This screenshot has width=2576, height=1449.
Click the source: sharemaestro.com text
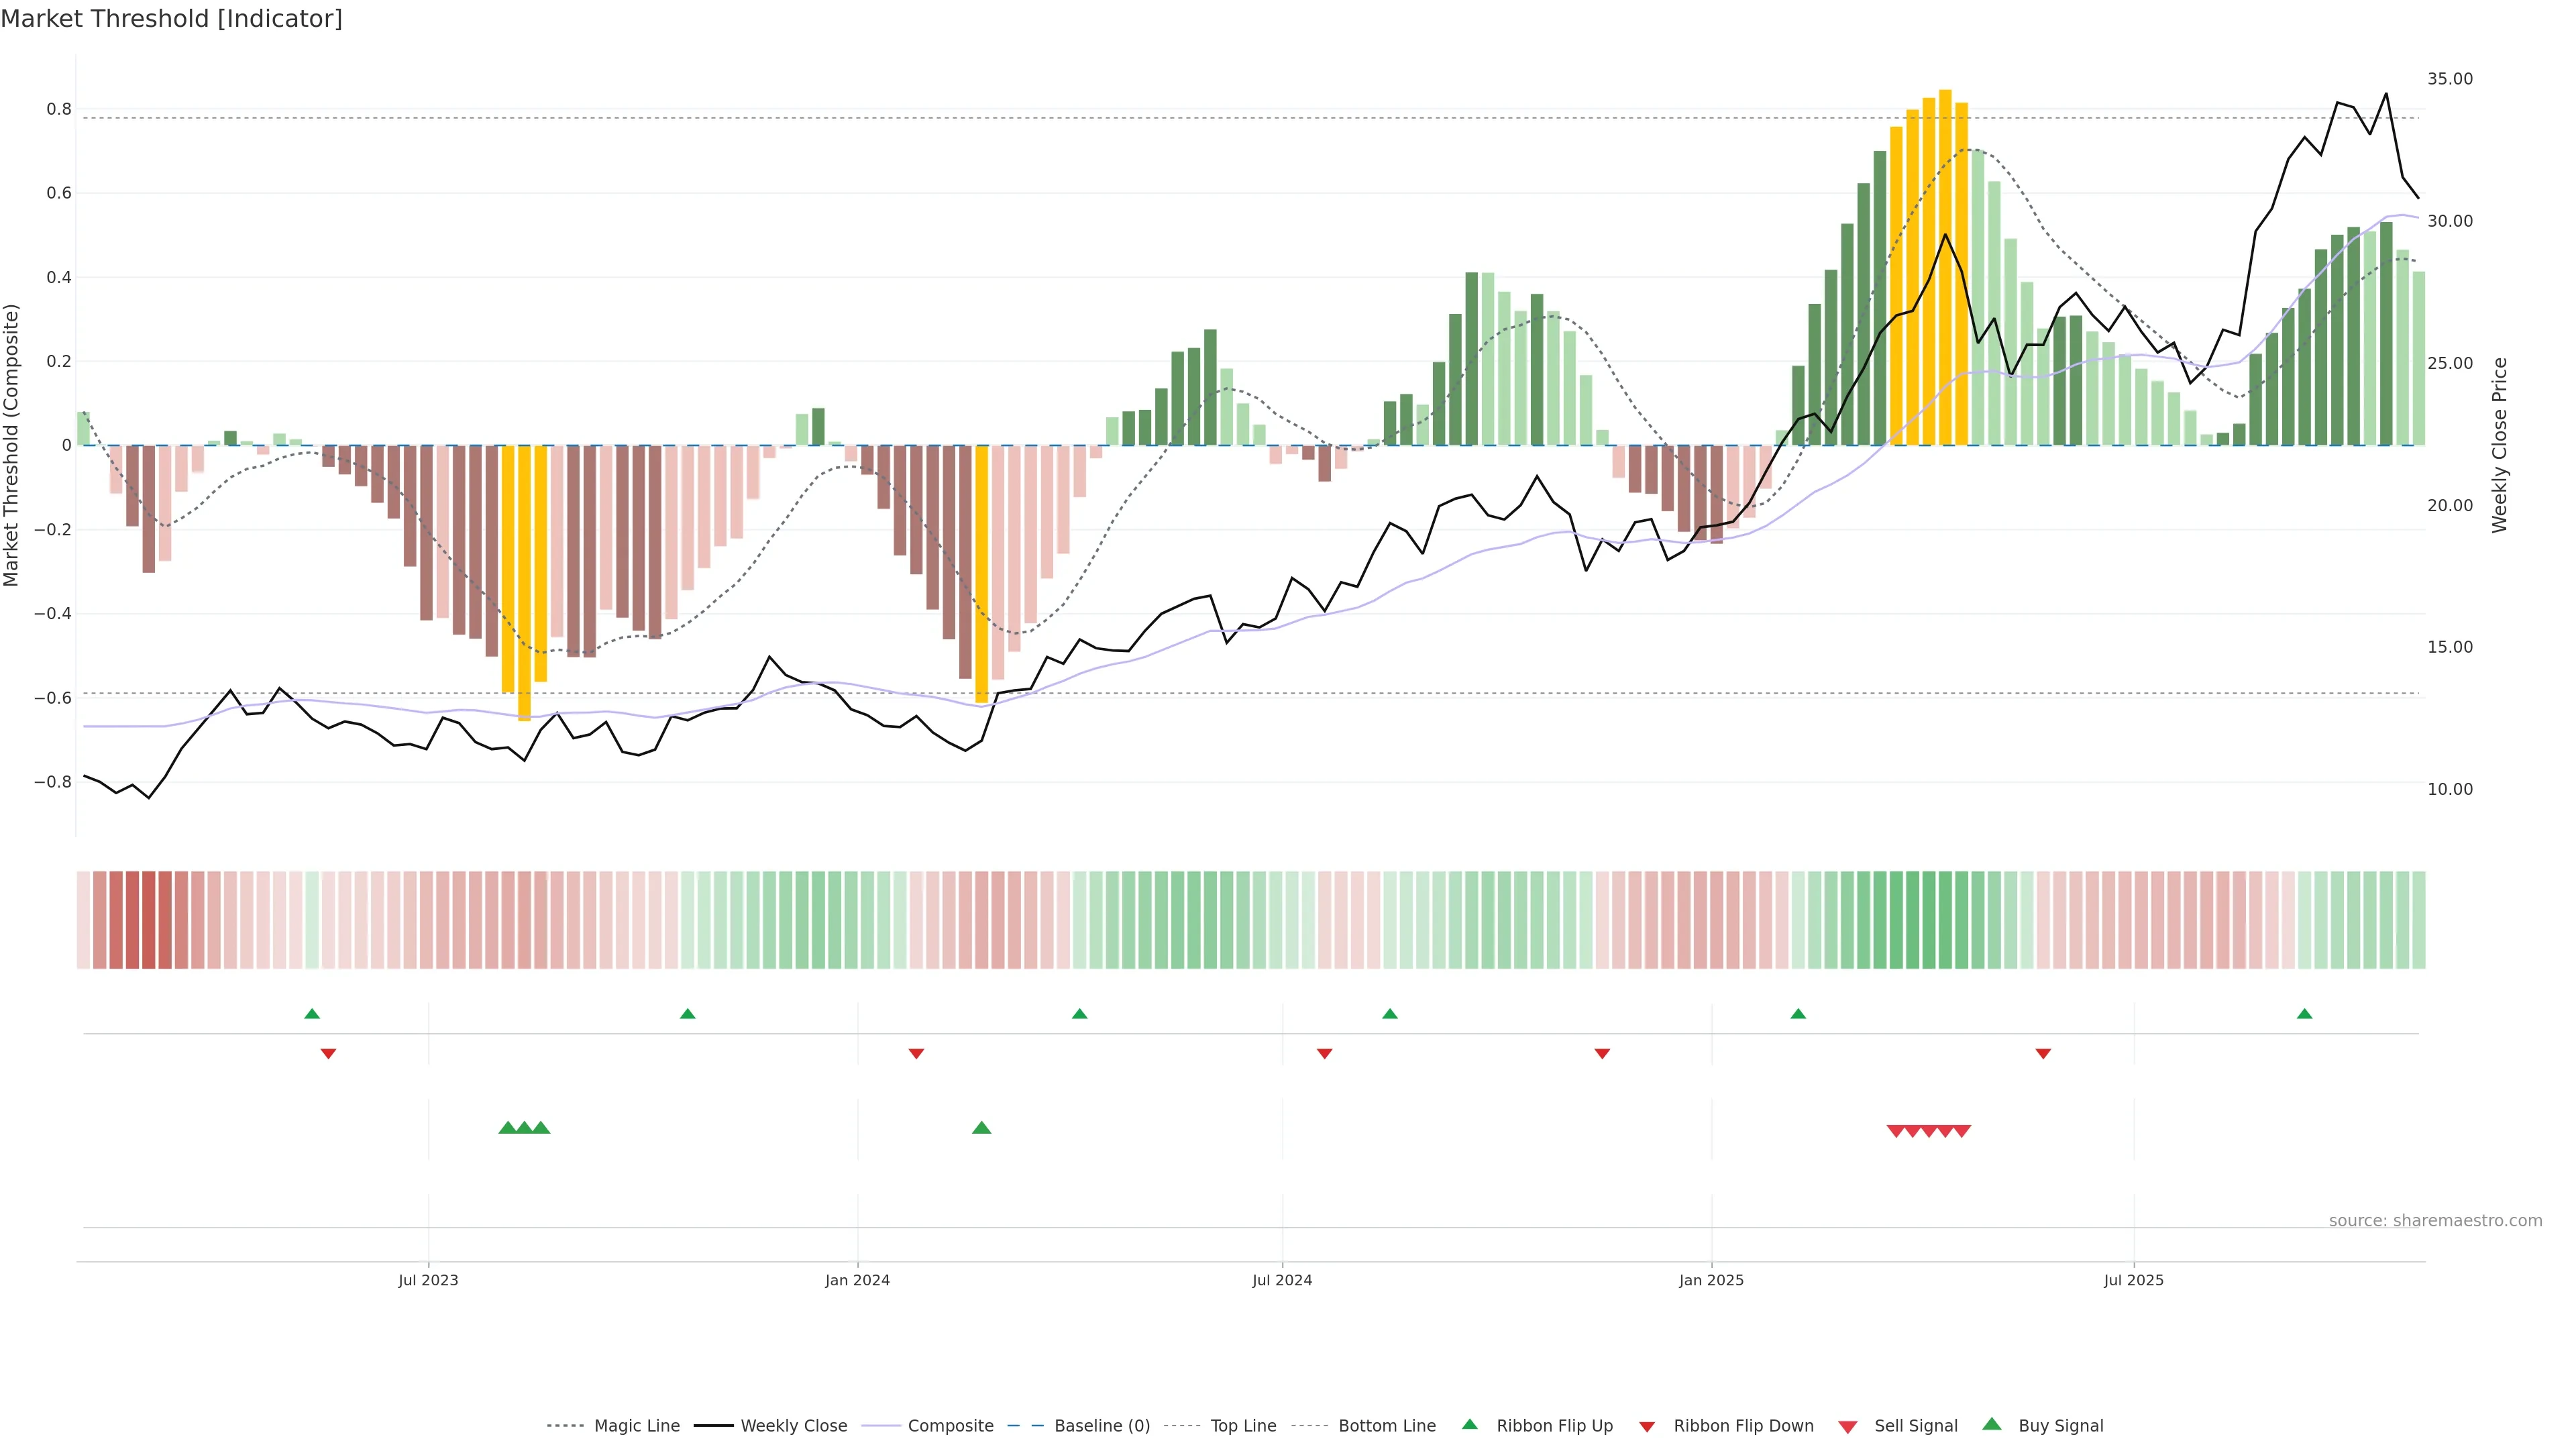click(x=2435, y=1220)
